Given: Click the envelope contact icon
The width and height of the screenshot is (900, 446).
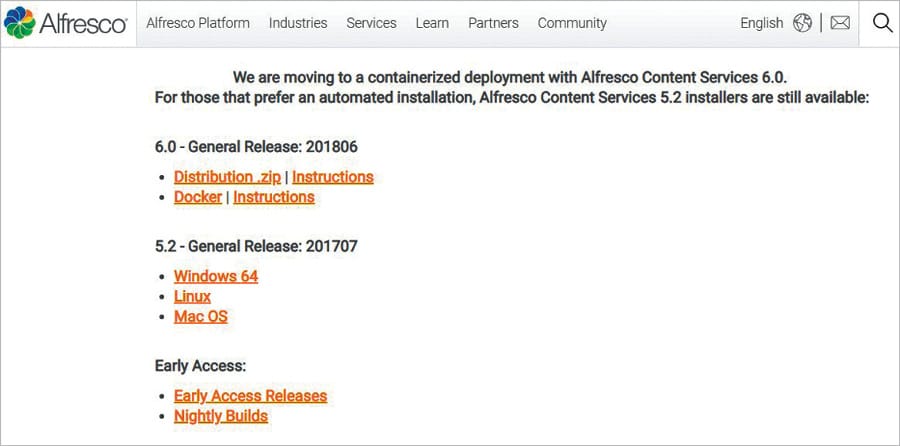Looking at the screenshot, I should pyautogui.click(x=840, y=22).
